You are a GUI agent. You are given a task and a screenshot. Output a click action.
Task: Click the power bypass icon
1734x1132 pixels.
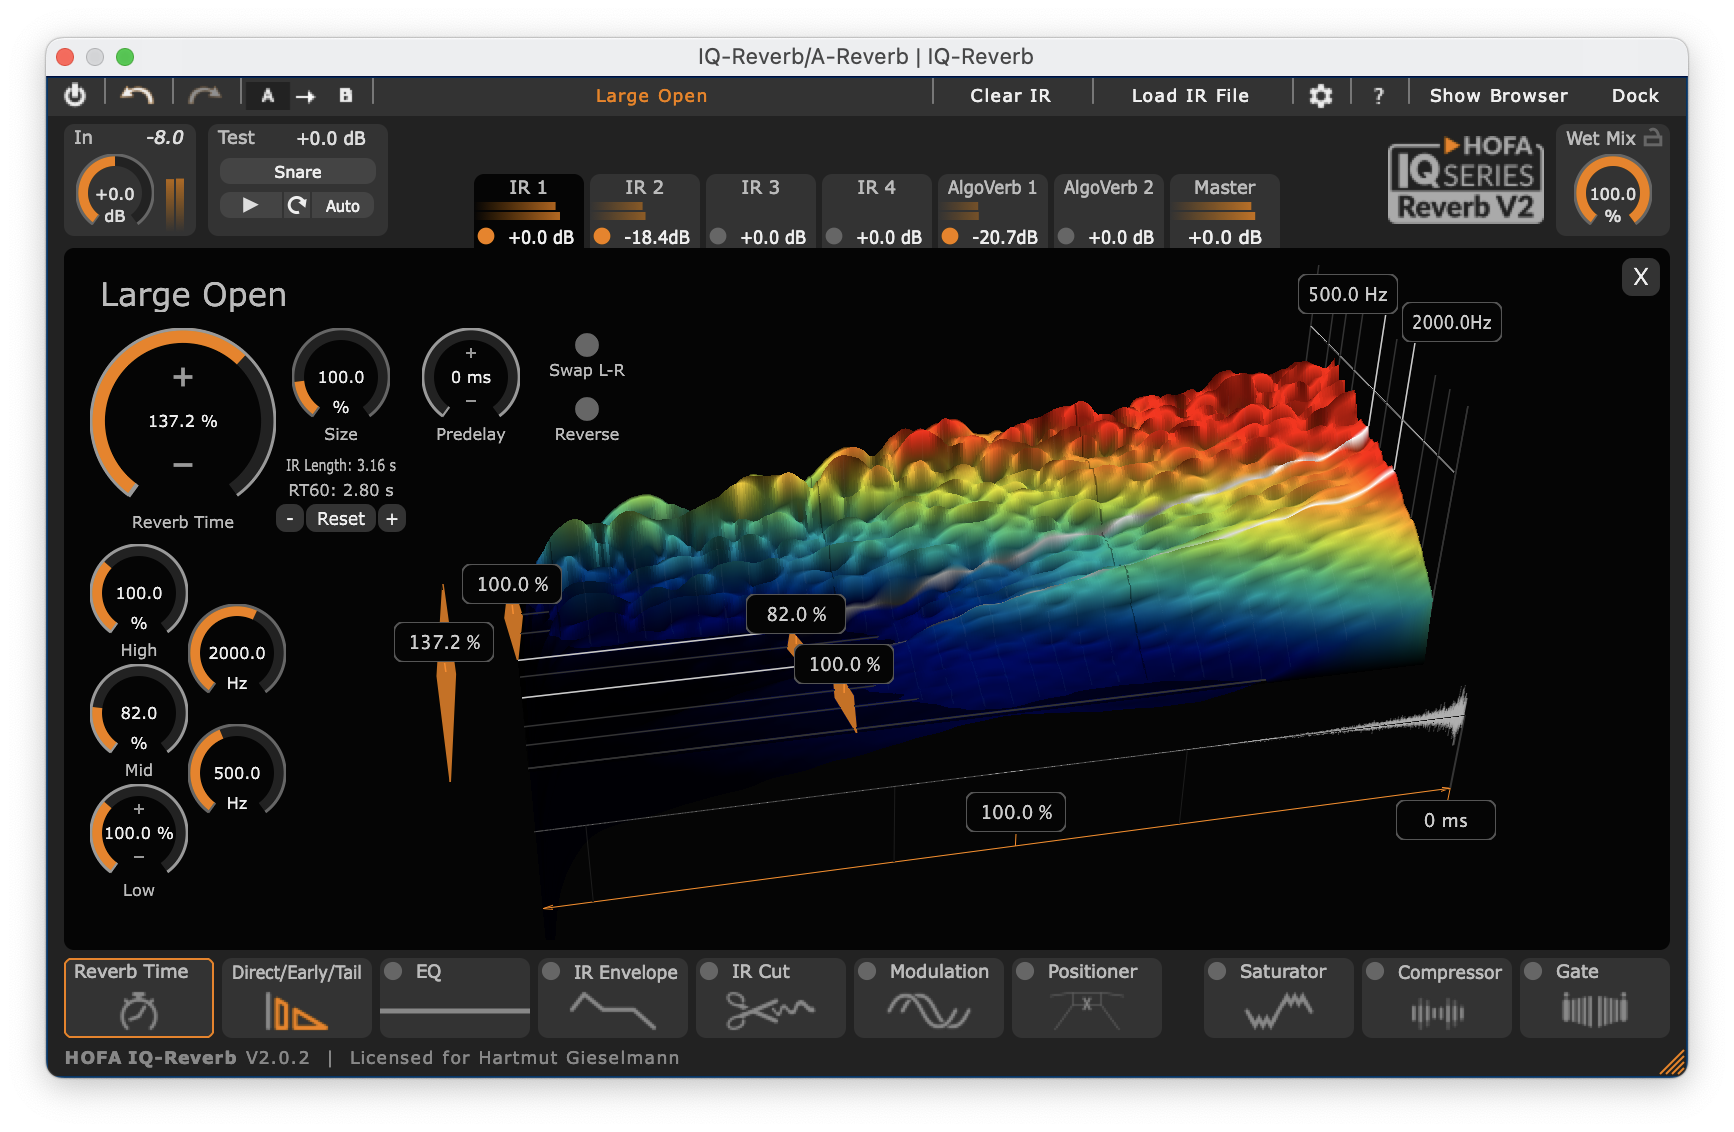(75, 95)
